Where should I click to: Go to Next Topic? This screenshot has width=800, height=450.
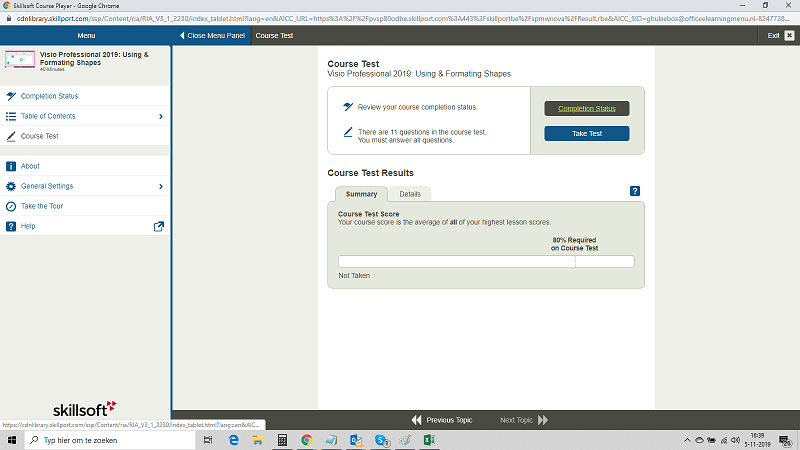(524, 420)
